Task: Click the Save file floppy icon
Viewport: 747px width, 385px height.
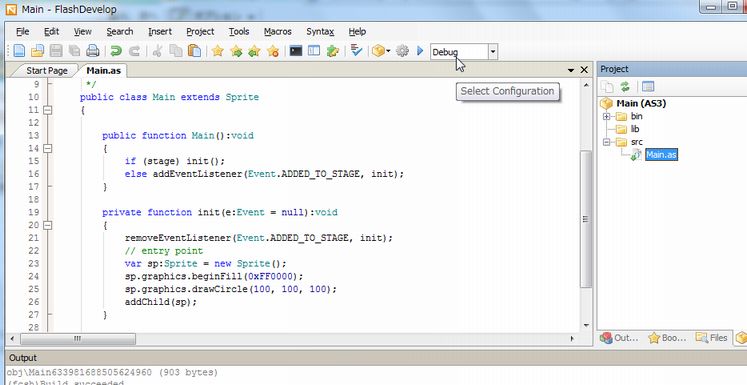Action: 56,51
